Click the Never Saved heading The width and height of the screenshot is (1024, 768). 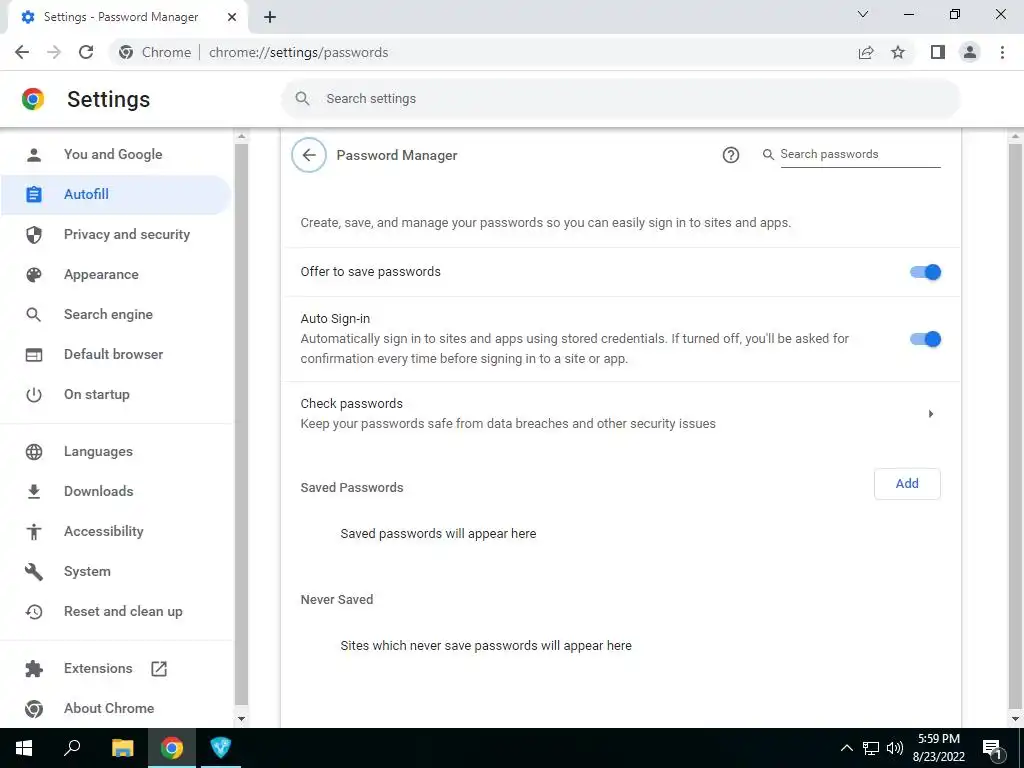click(337, 600)
